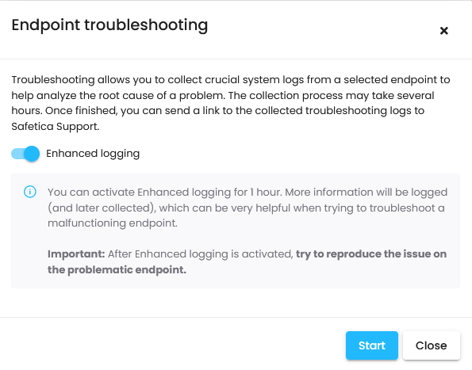
Task: Turn off the Enhanced logging switch
Action: coord(25,154)
